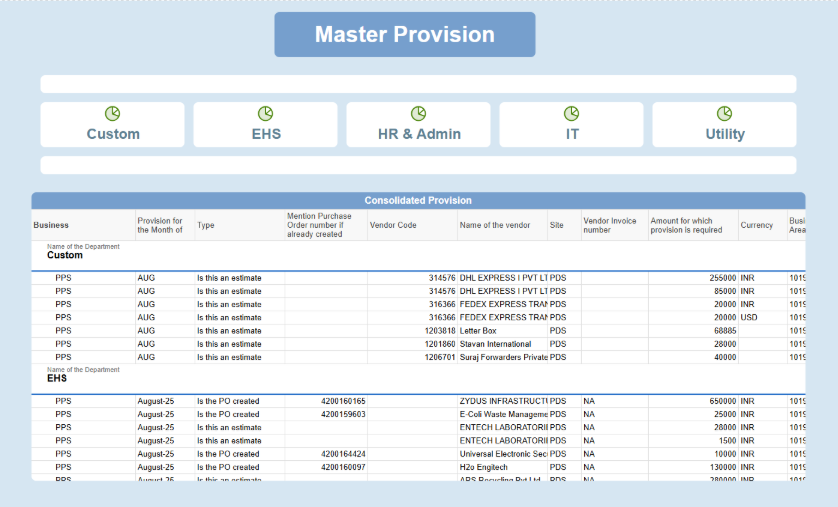The height and width of the screenshot is (507, 838).
Task: Click the pie chart icon above Custom
Action: 113,114
